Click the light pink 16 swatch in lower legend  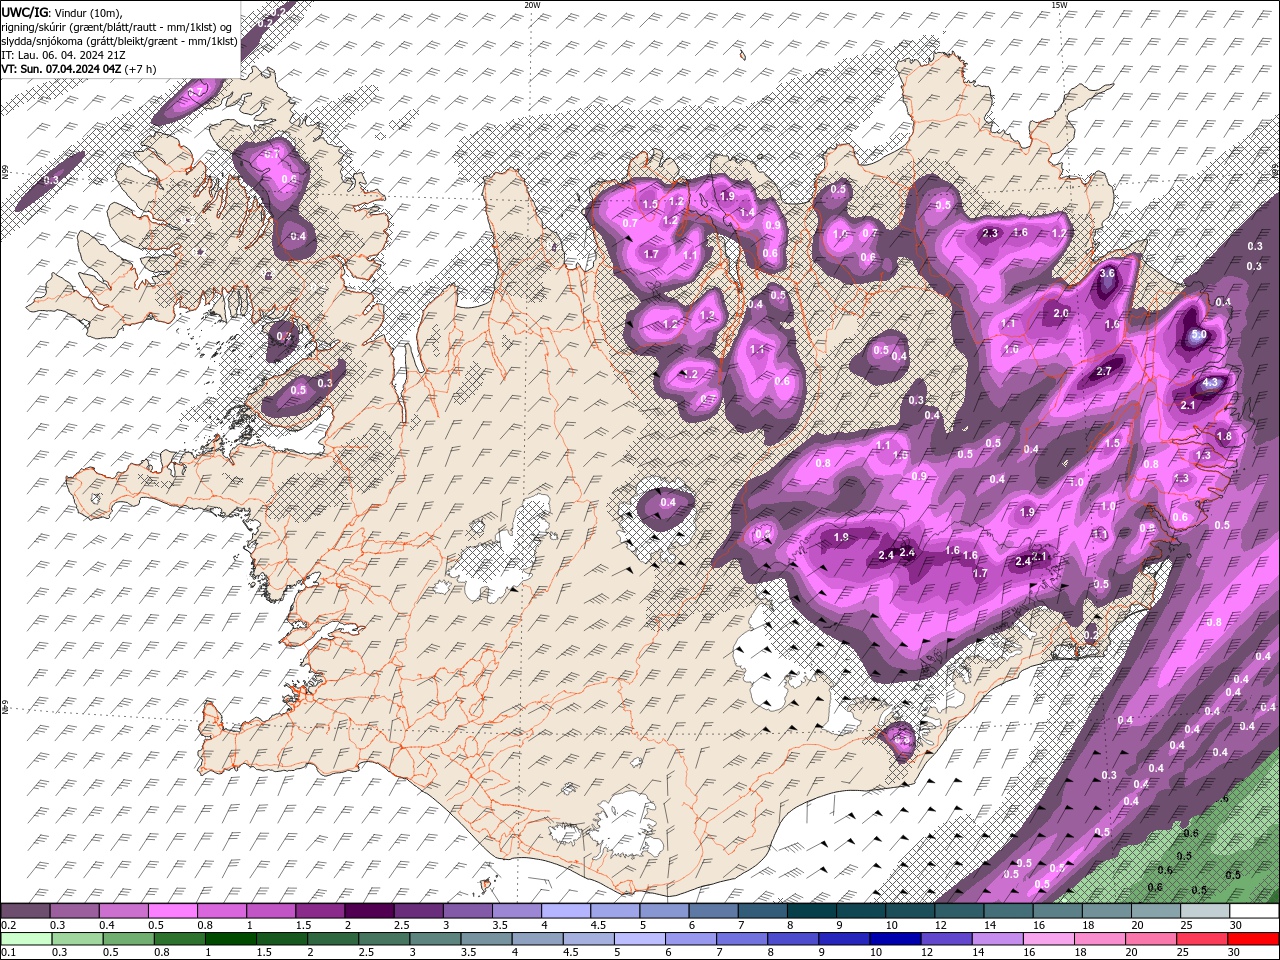pyautogui.click(x=1048, y=939)
